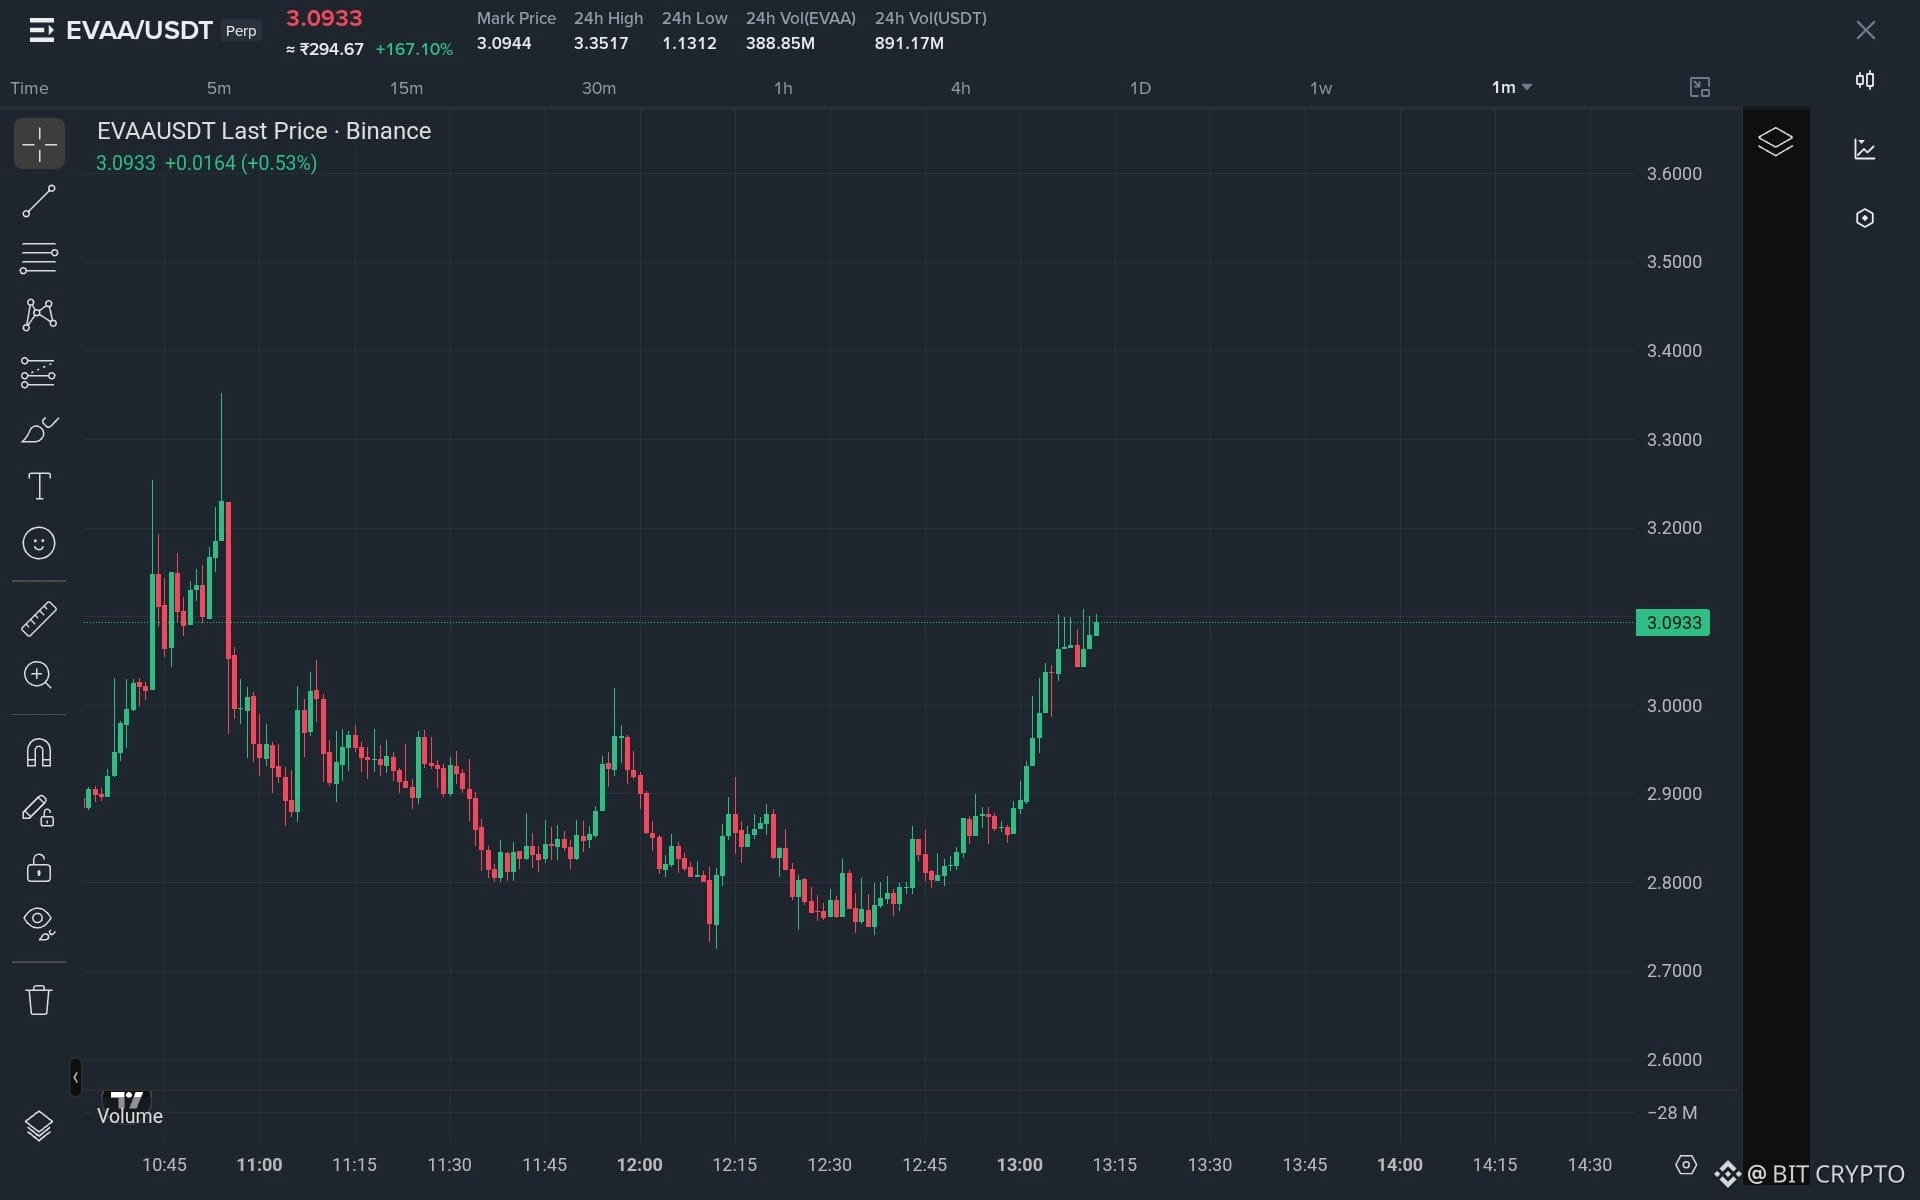Click the layers icon at top-right of the chart
Image resolution: width=1920 pixels, height=1200 pixels.
(x=1775, y=141)
